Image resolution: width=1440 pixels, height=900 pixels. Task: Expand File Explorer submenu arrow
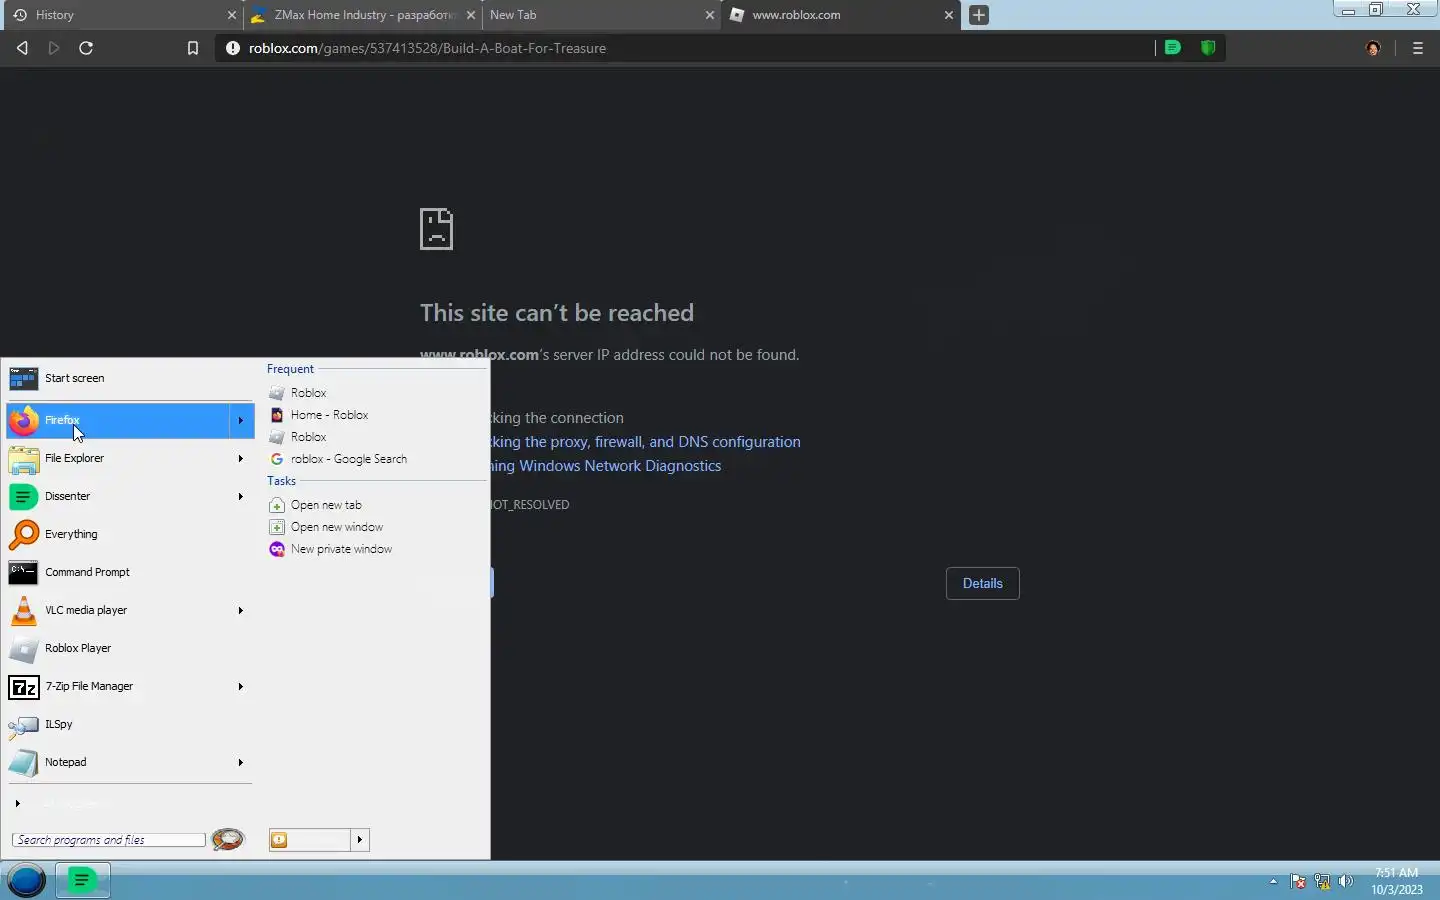tap(240, 458)
